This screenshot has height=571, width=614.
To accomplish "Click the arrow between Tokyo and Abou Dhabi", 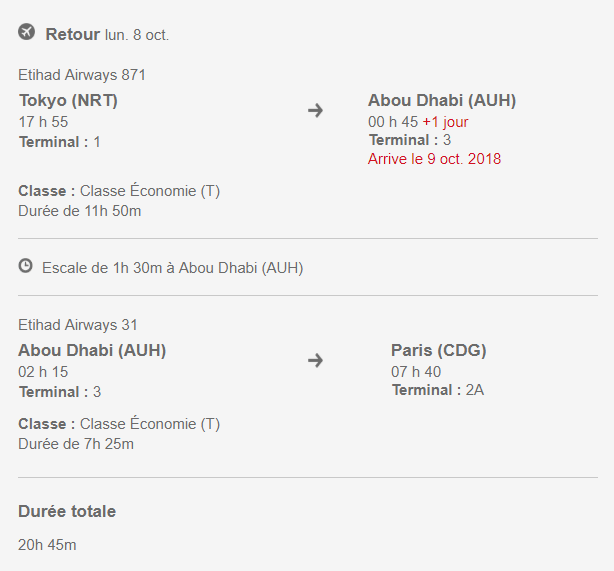I will pyautogui.click(x=315, y=110).
